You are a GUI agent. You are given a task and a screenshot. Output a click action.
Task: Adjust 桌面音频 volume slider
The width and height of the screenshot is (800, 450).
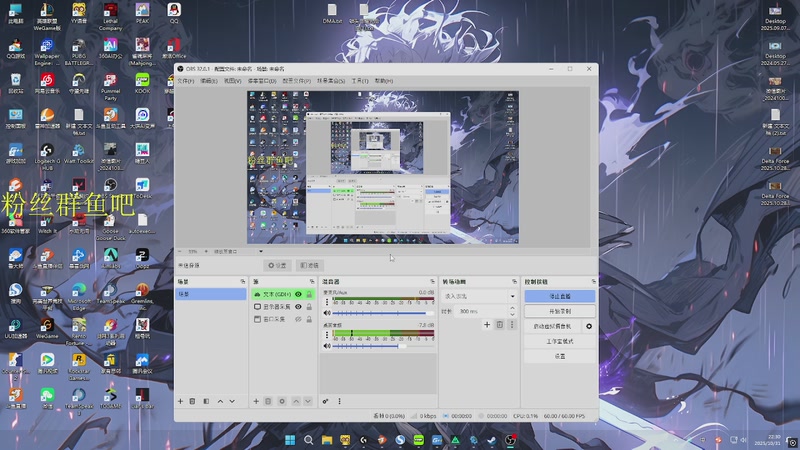coord(383,346)
